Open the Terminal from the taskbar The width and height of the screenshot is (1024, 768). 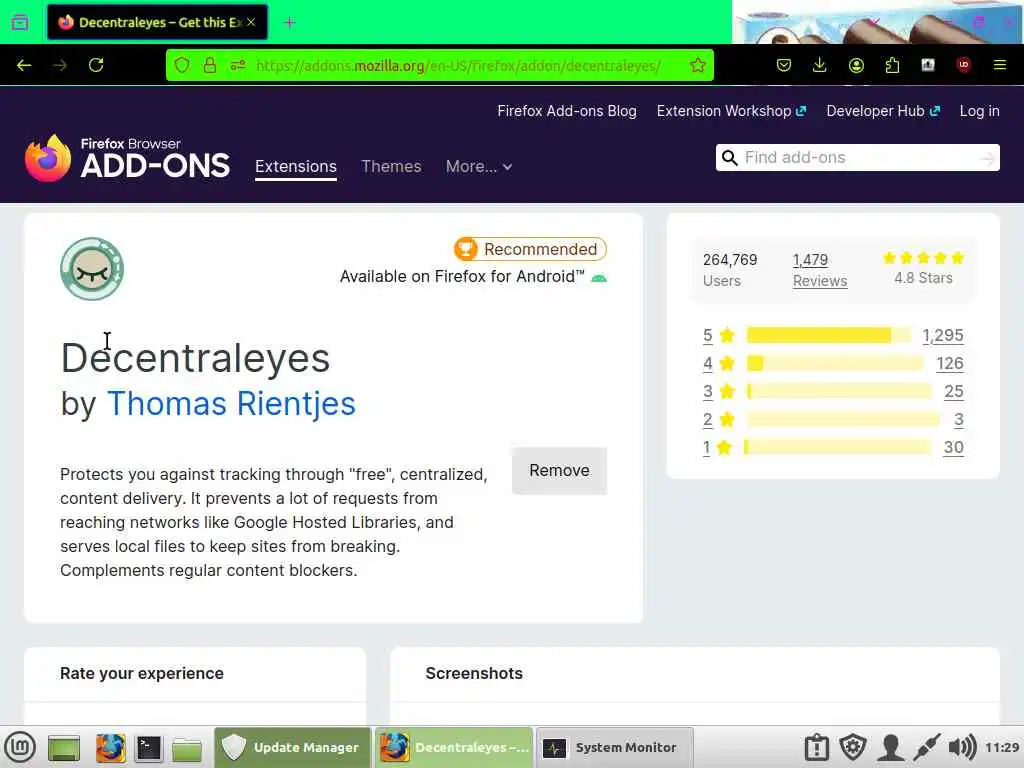pyautogui.click(x=148, y=748)
